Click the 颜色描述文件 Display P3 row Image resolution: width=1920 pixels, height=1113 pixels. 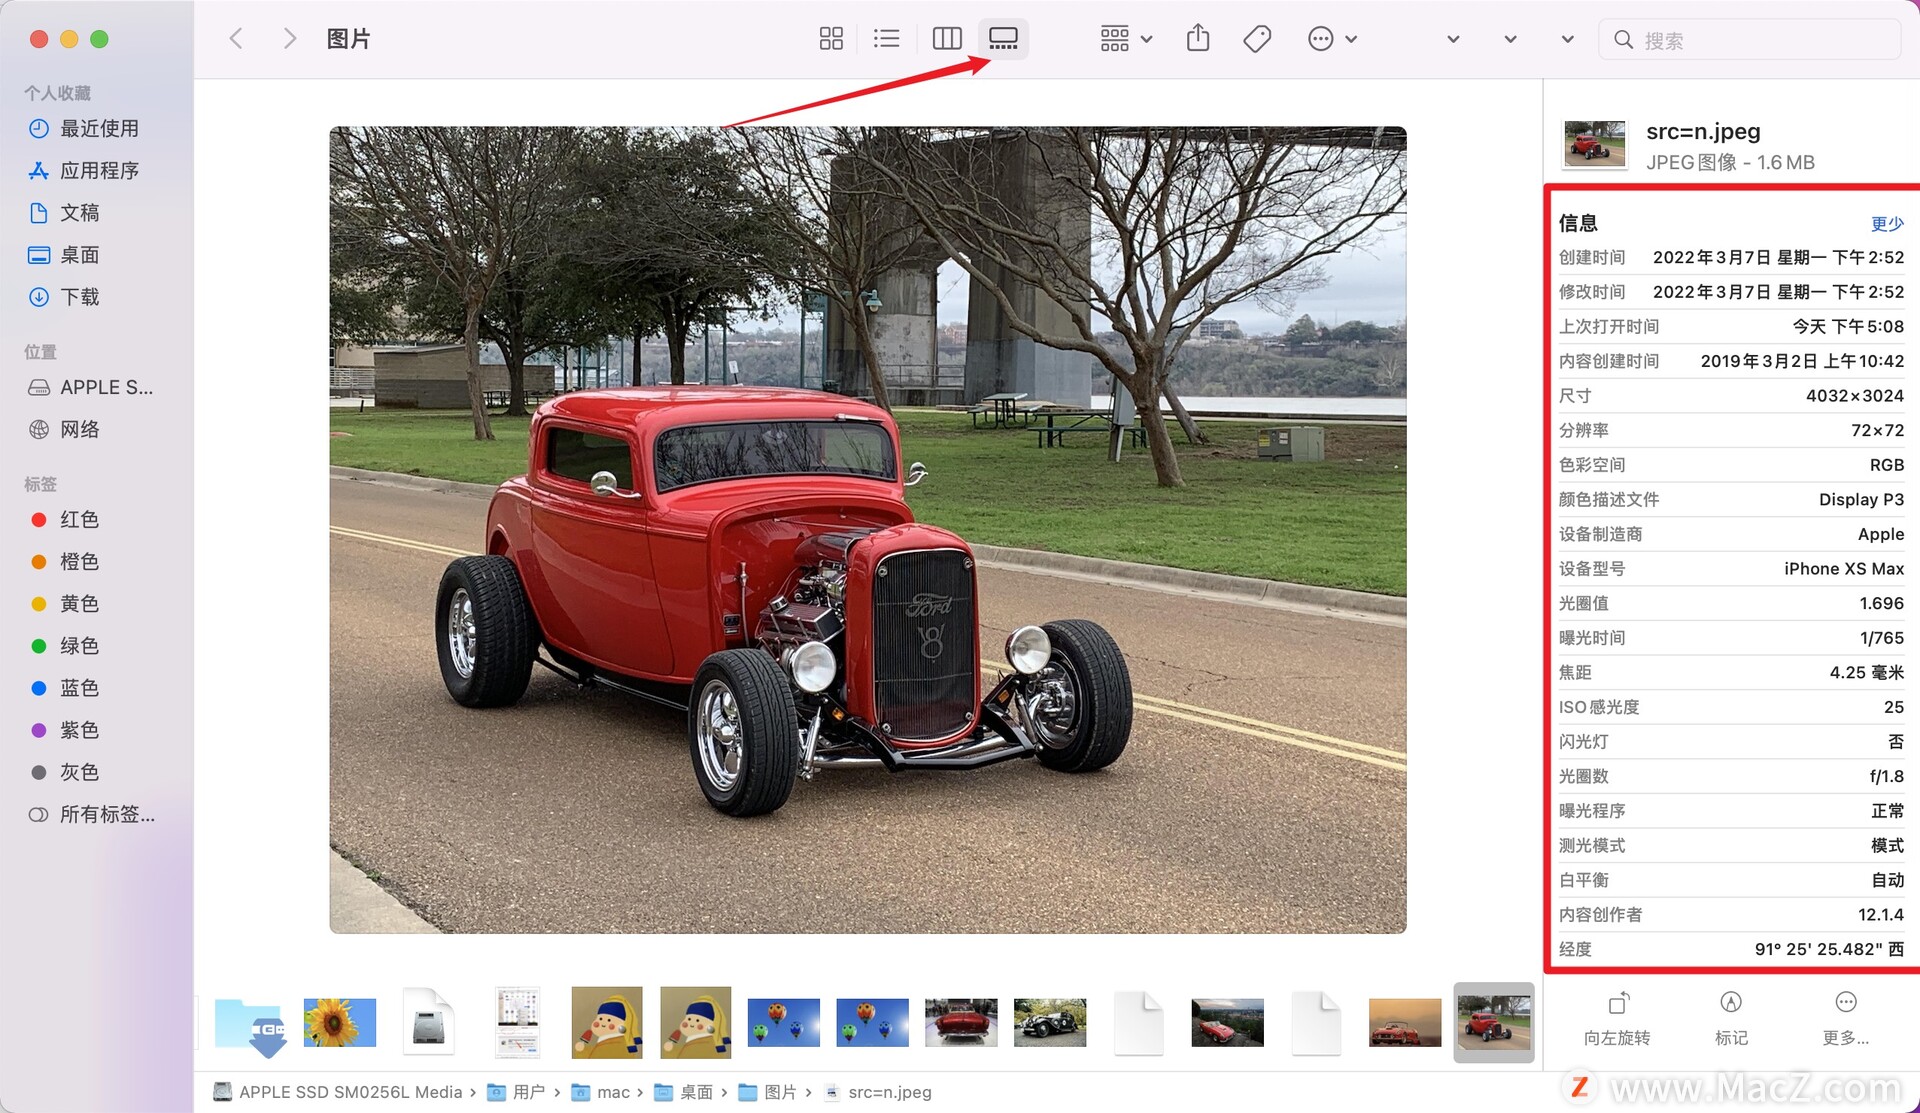pos(1731,500)
